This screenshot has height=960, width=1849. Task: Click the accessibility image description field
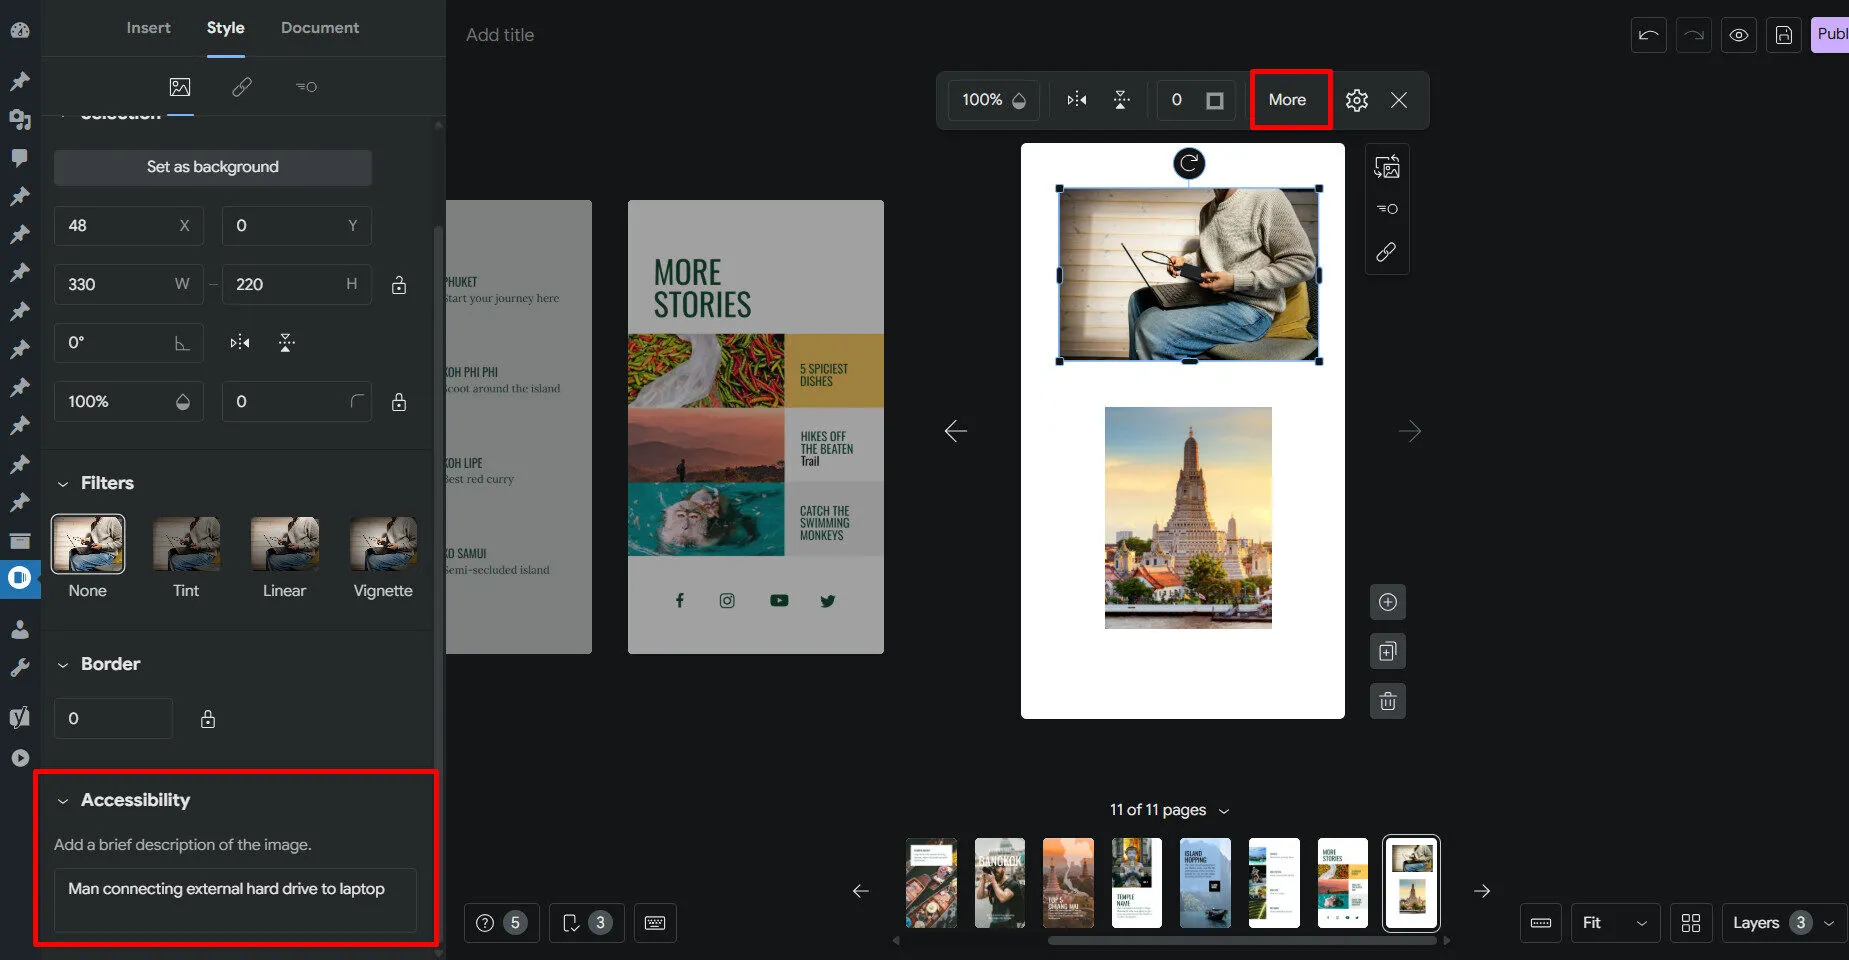coord(235,899)
